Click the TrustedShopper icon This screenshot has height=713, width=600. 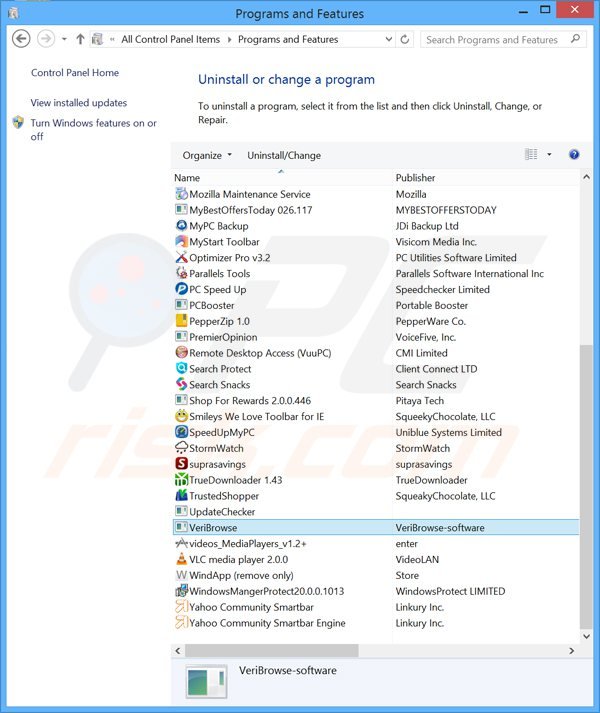pos(181,496)
